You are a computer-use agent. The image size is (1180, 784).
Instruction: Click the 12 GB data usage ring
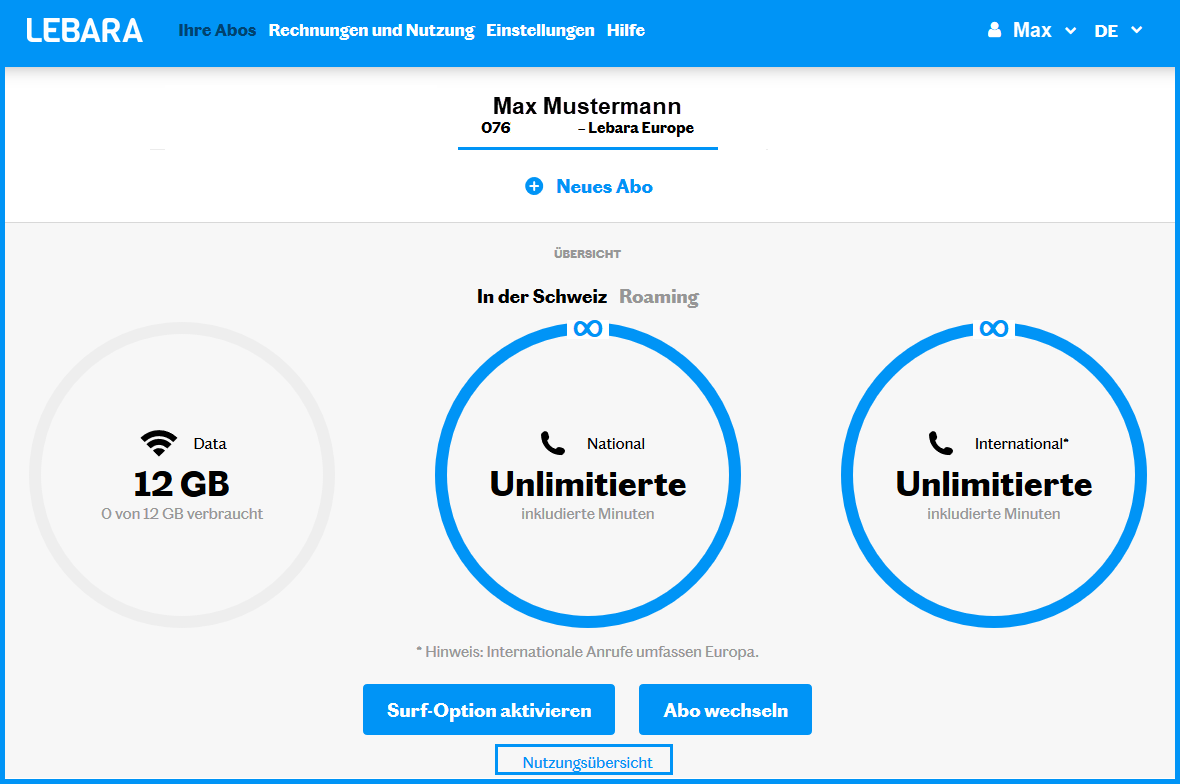pos(182,475)
